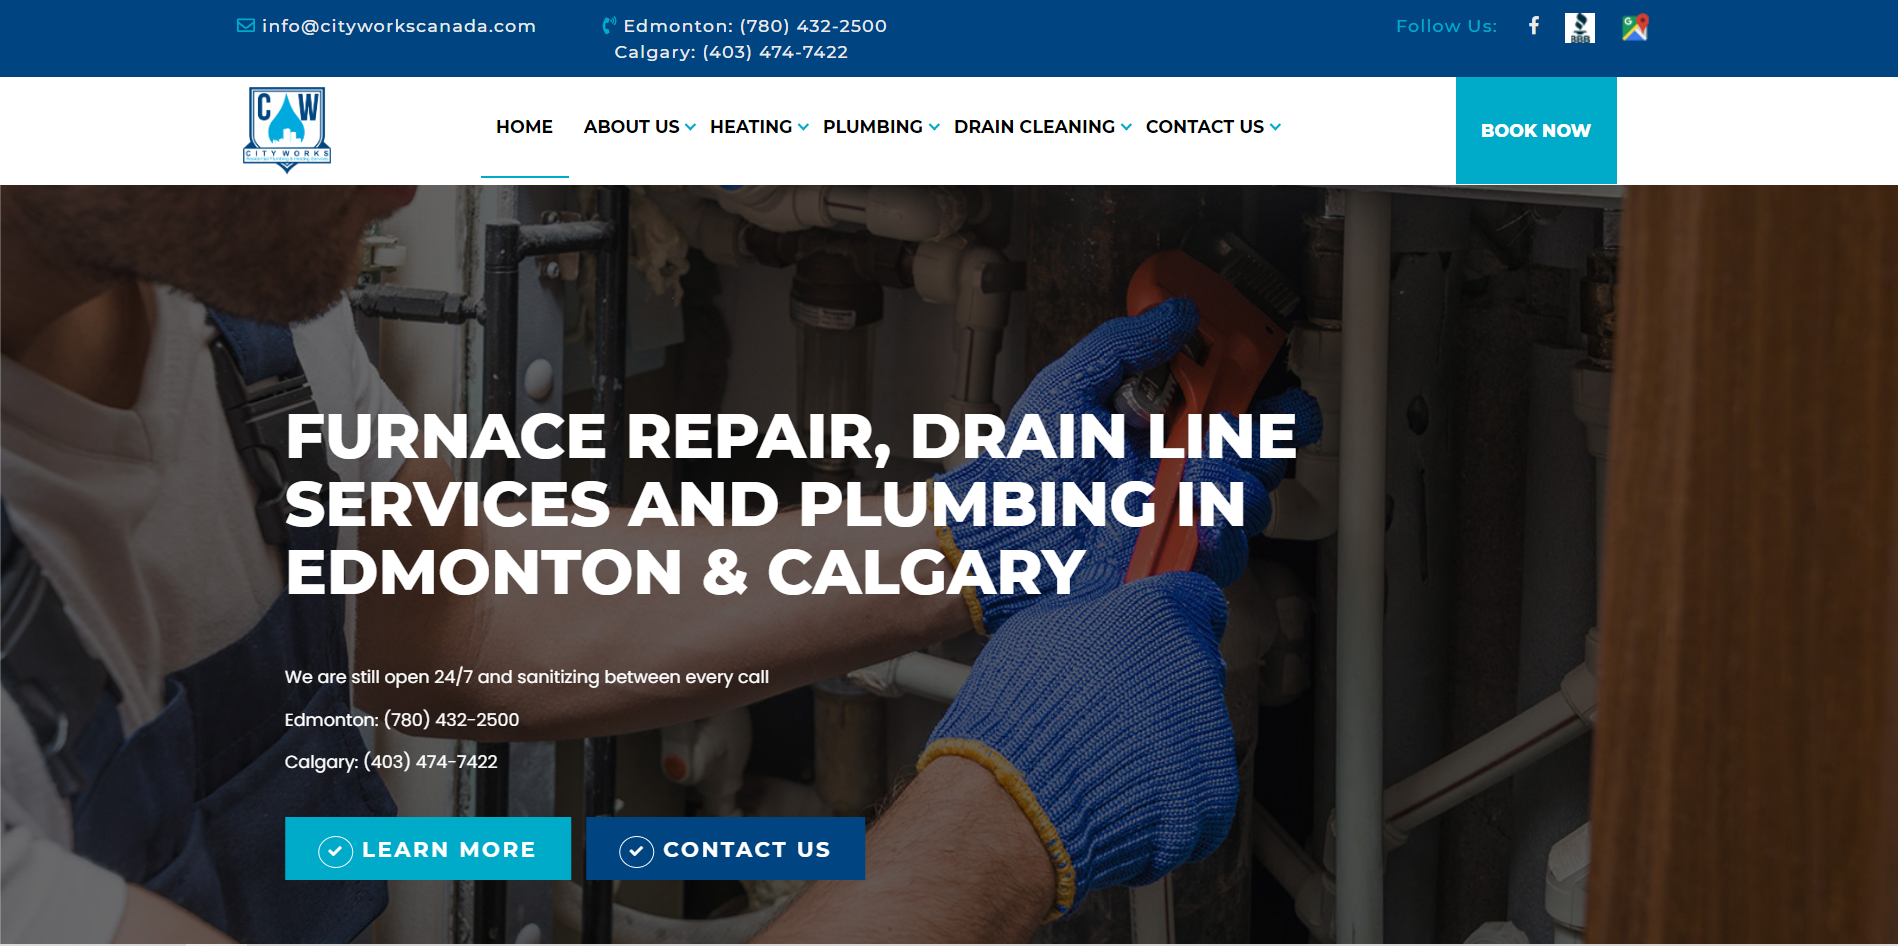The image size is (1898, 946).
Task: Click the envelope email icon
Action: [x=246, y=26]
